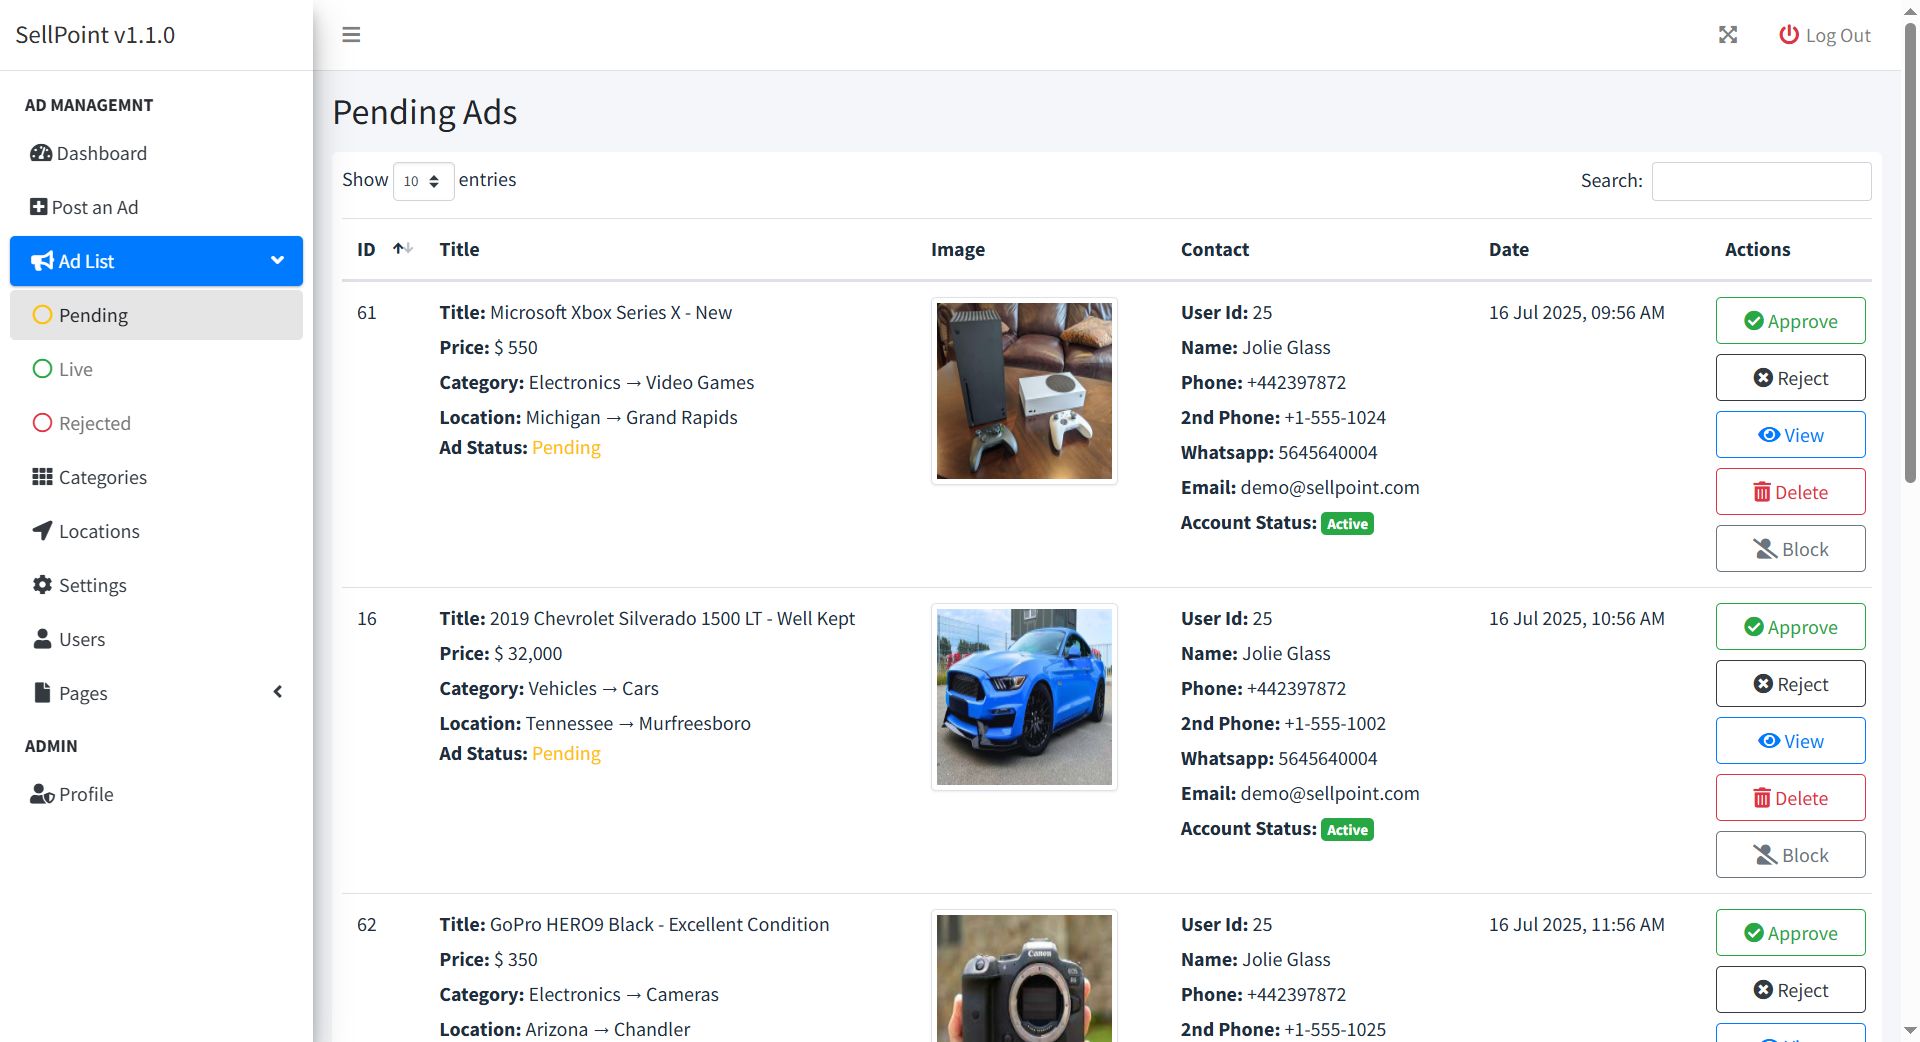Select the Live ads submenu item

coord(156,369)
